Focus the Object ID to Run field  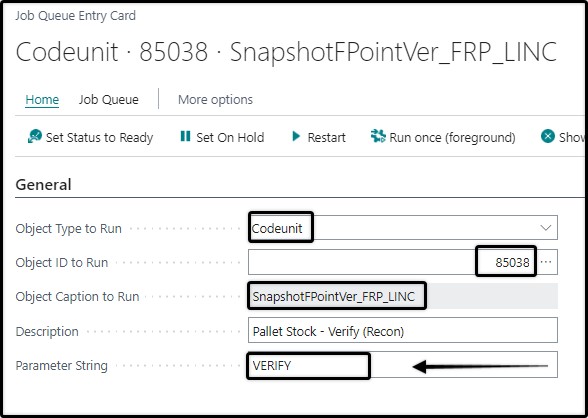[x=393, y=262]
